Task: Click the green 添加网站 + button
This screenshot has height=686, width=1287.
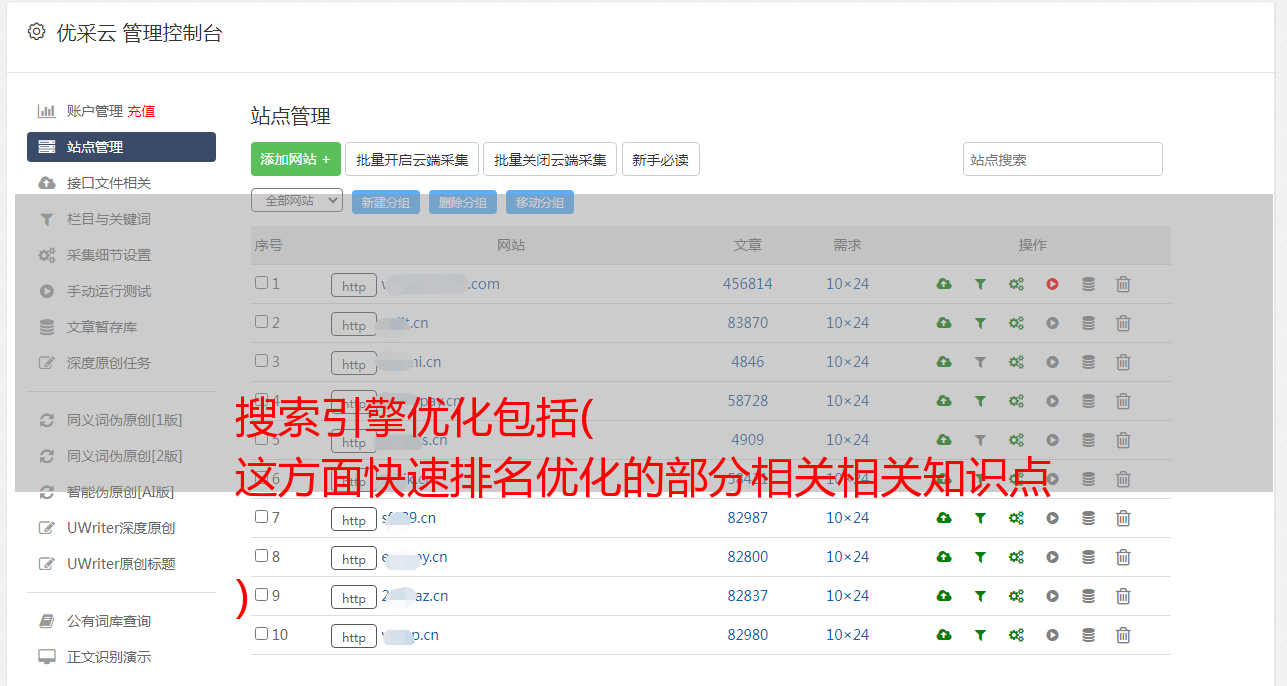Action: (x=296, y=159)
